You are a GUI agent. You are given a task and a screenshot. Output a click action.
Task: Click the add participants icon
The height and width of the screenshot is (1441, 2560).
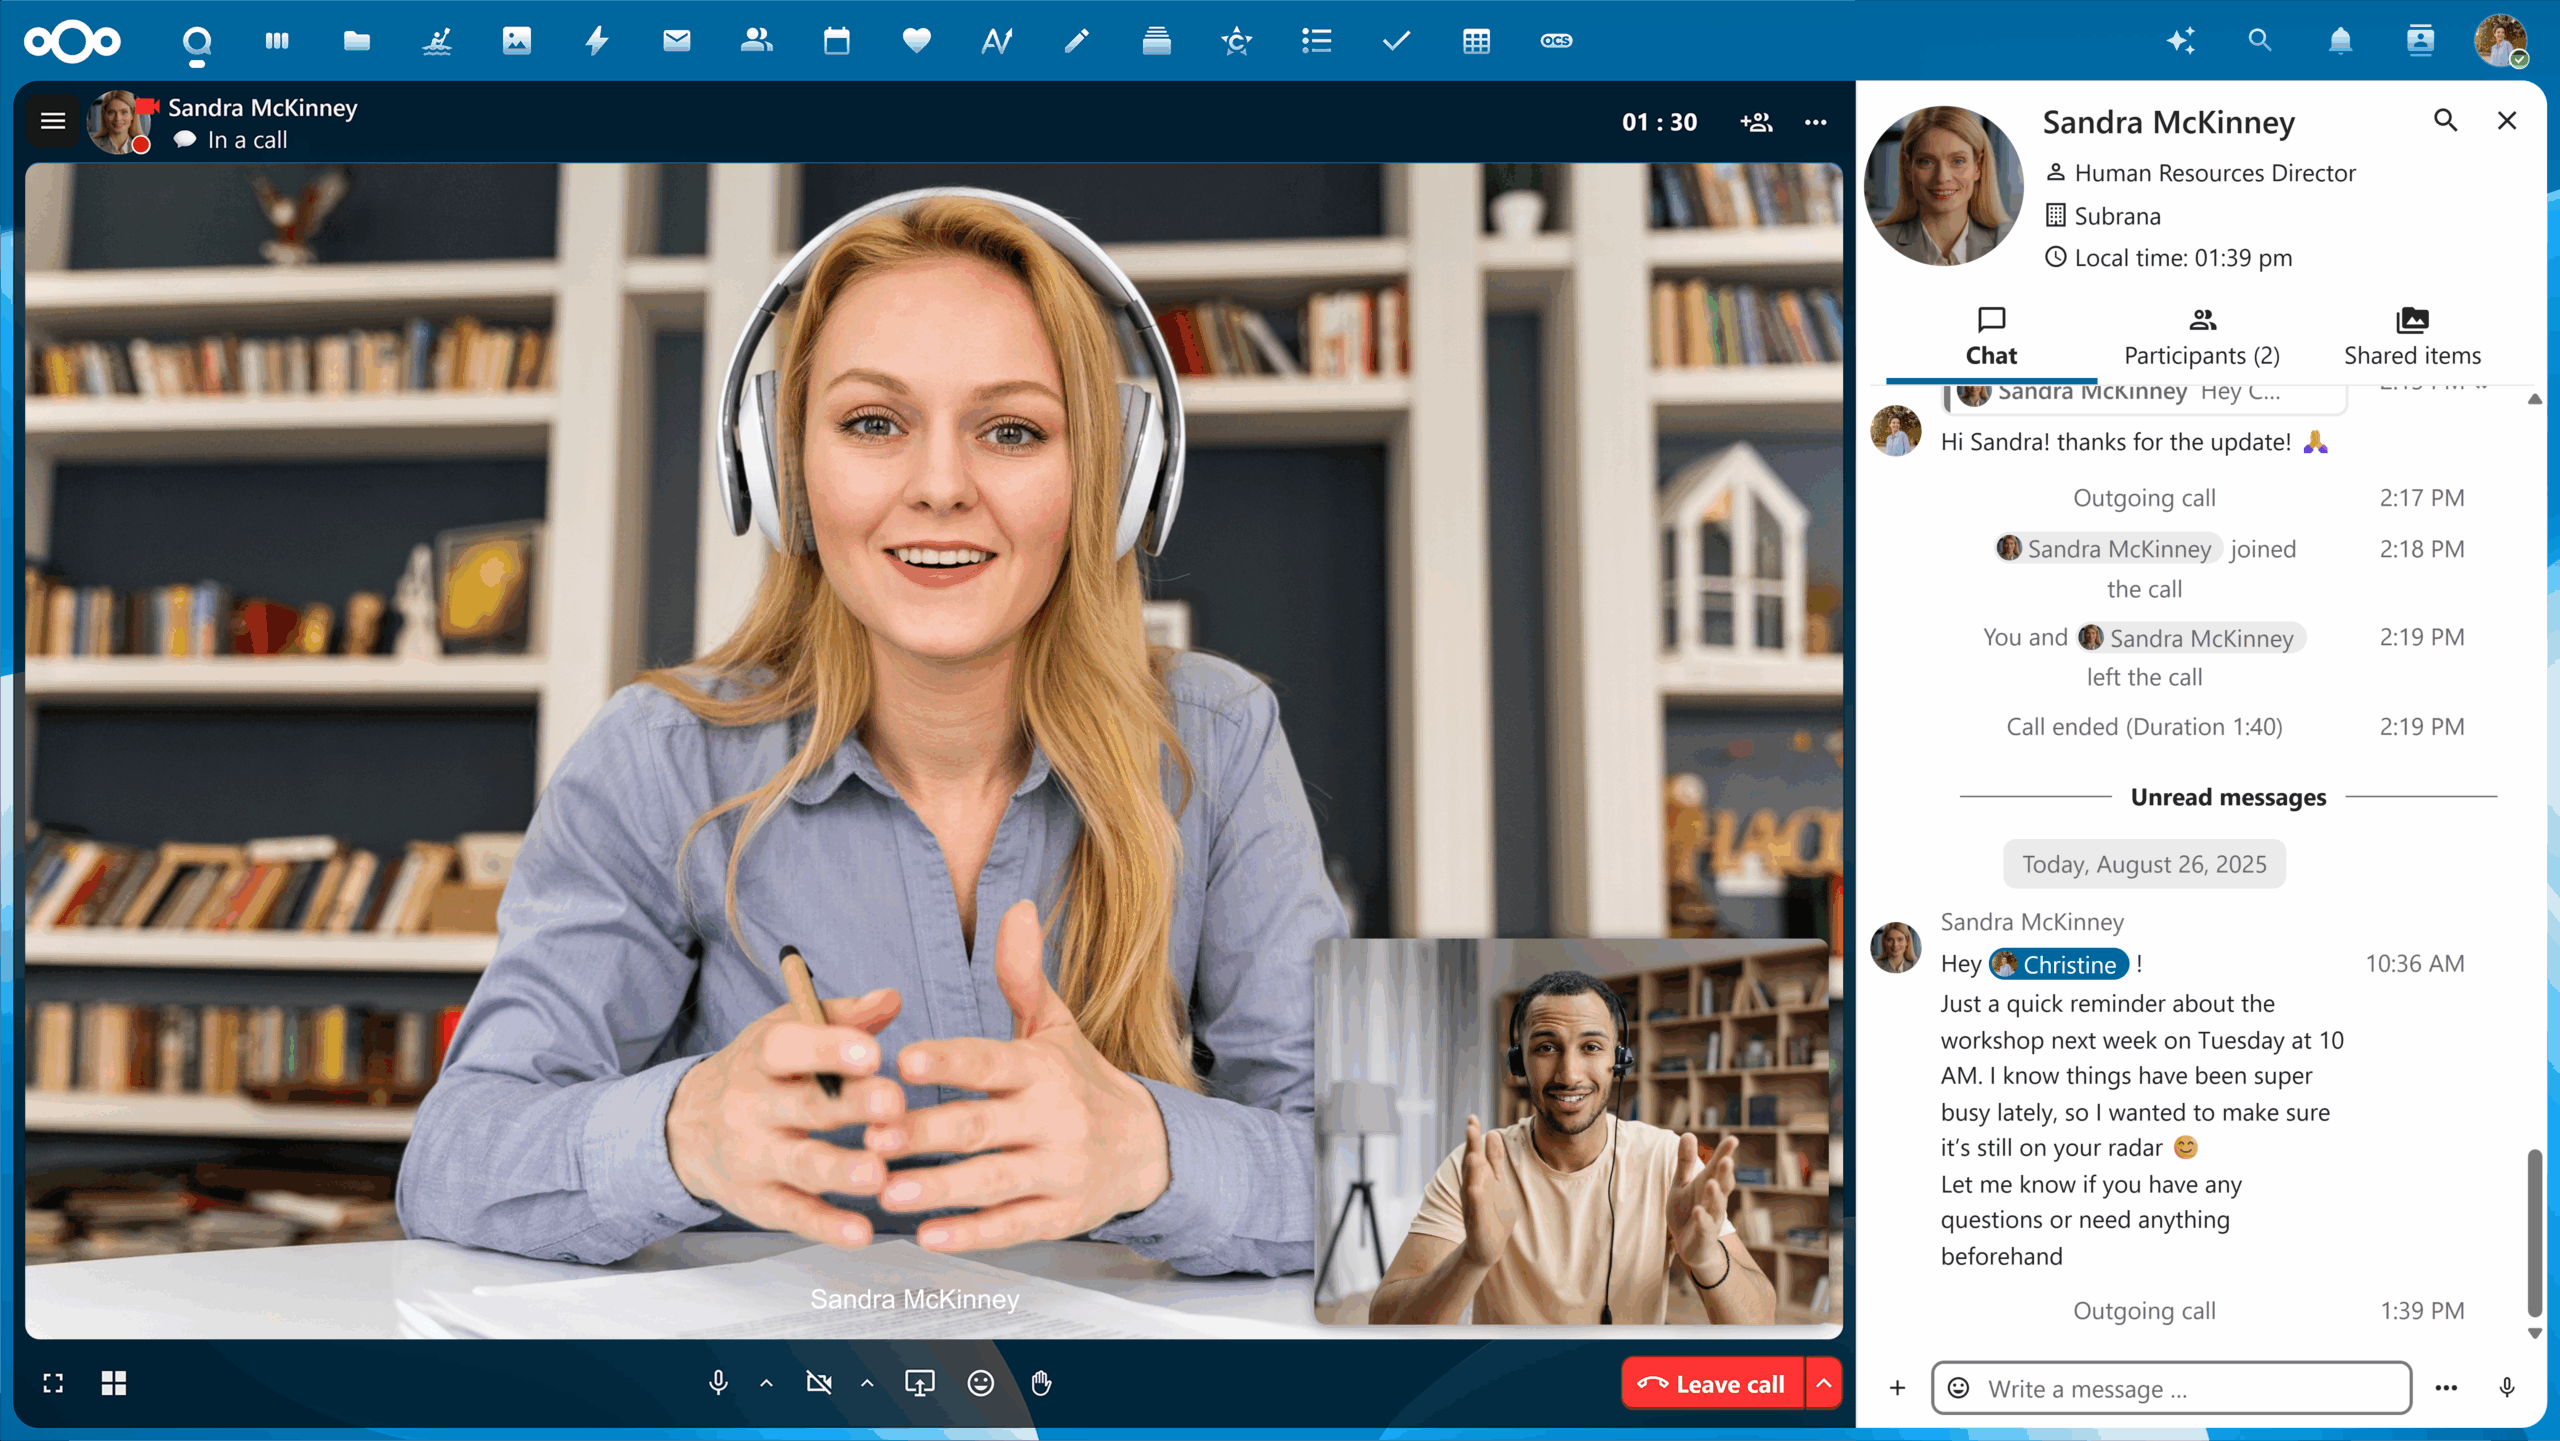tap(1756, 122)
